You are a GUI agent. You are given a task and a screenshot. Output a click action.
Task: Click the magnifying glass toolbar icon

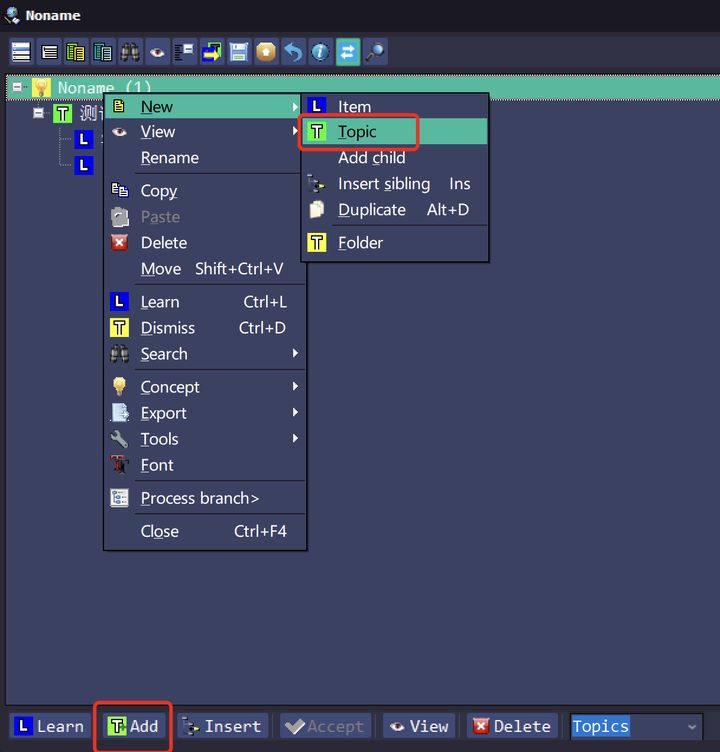[375, 52]
